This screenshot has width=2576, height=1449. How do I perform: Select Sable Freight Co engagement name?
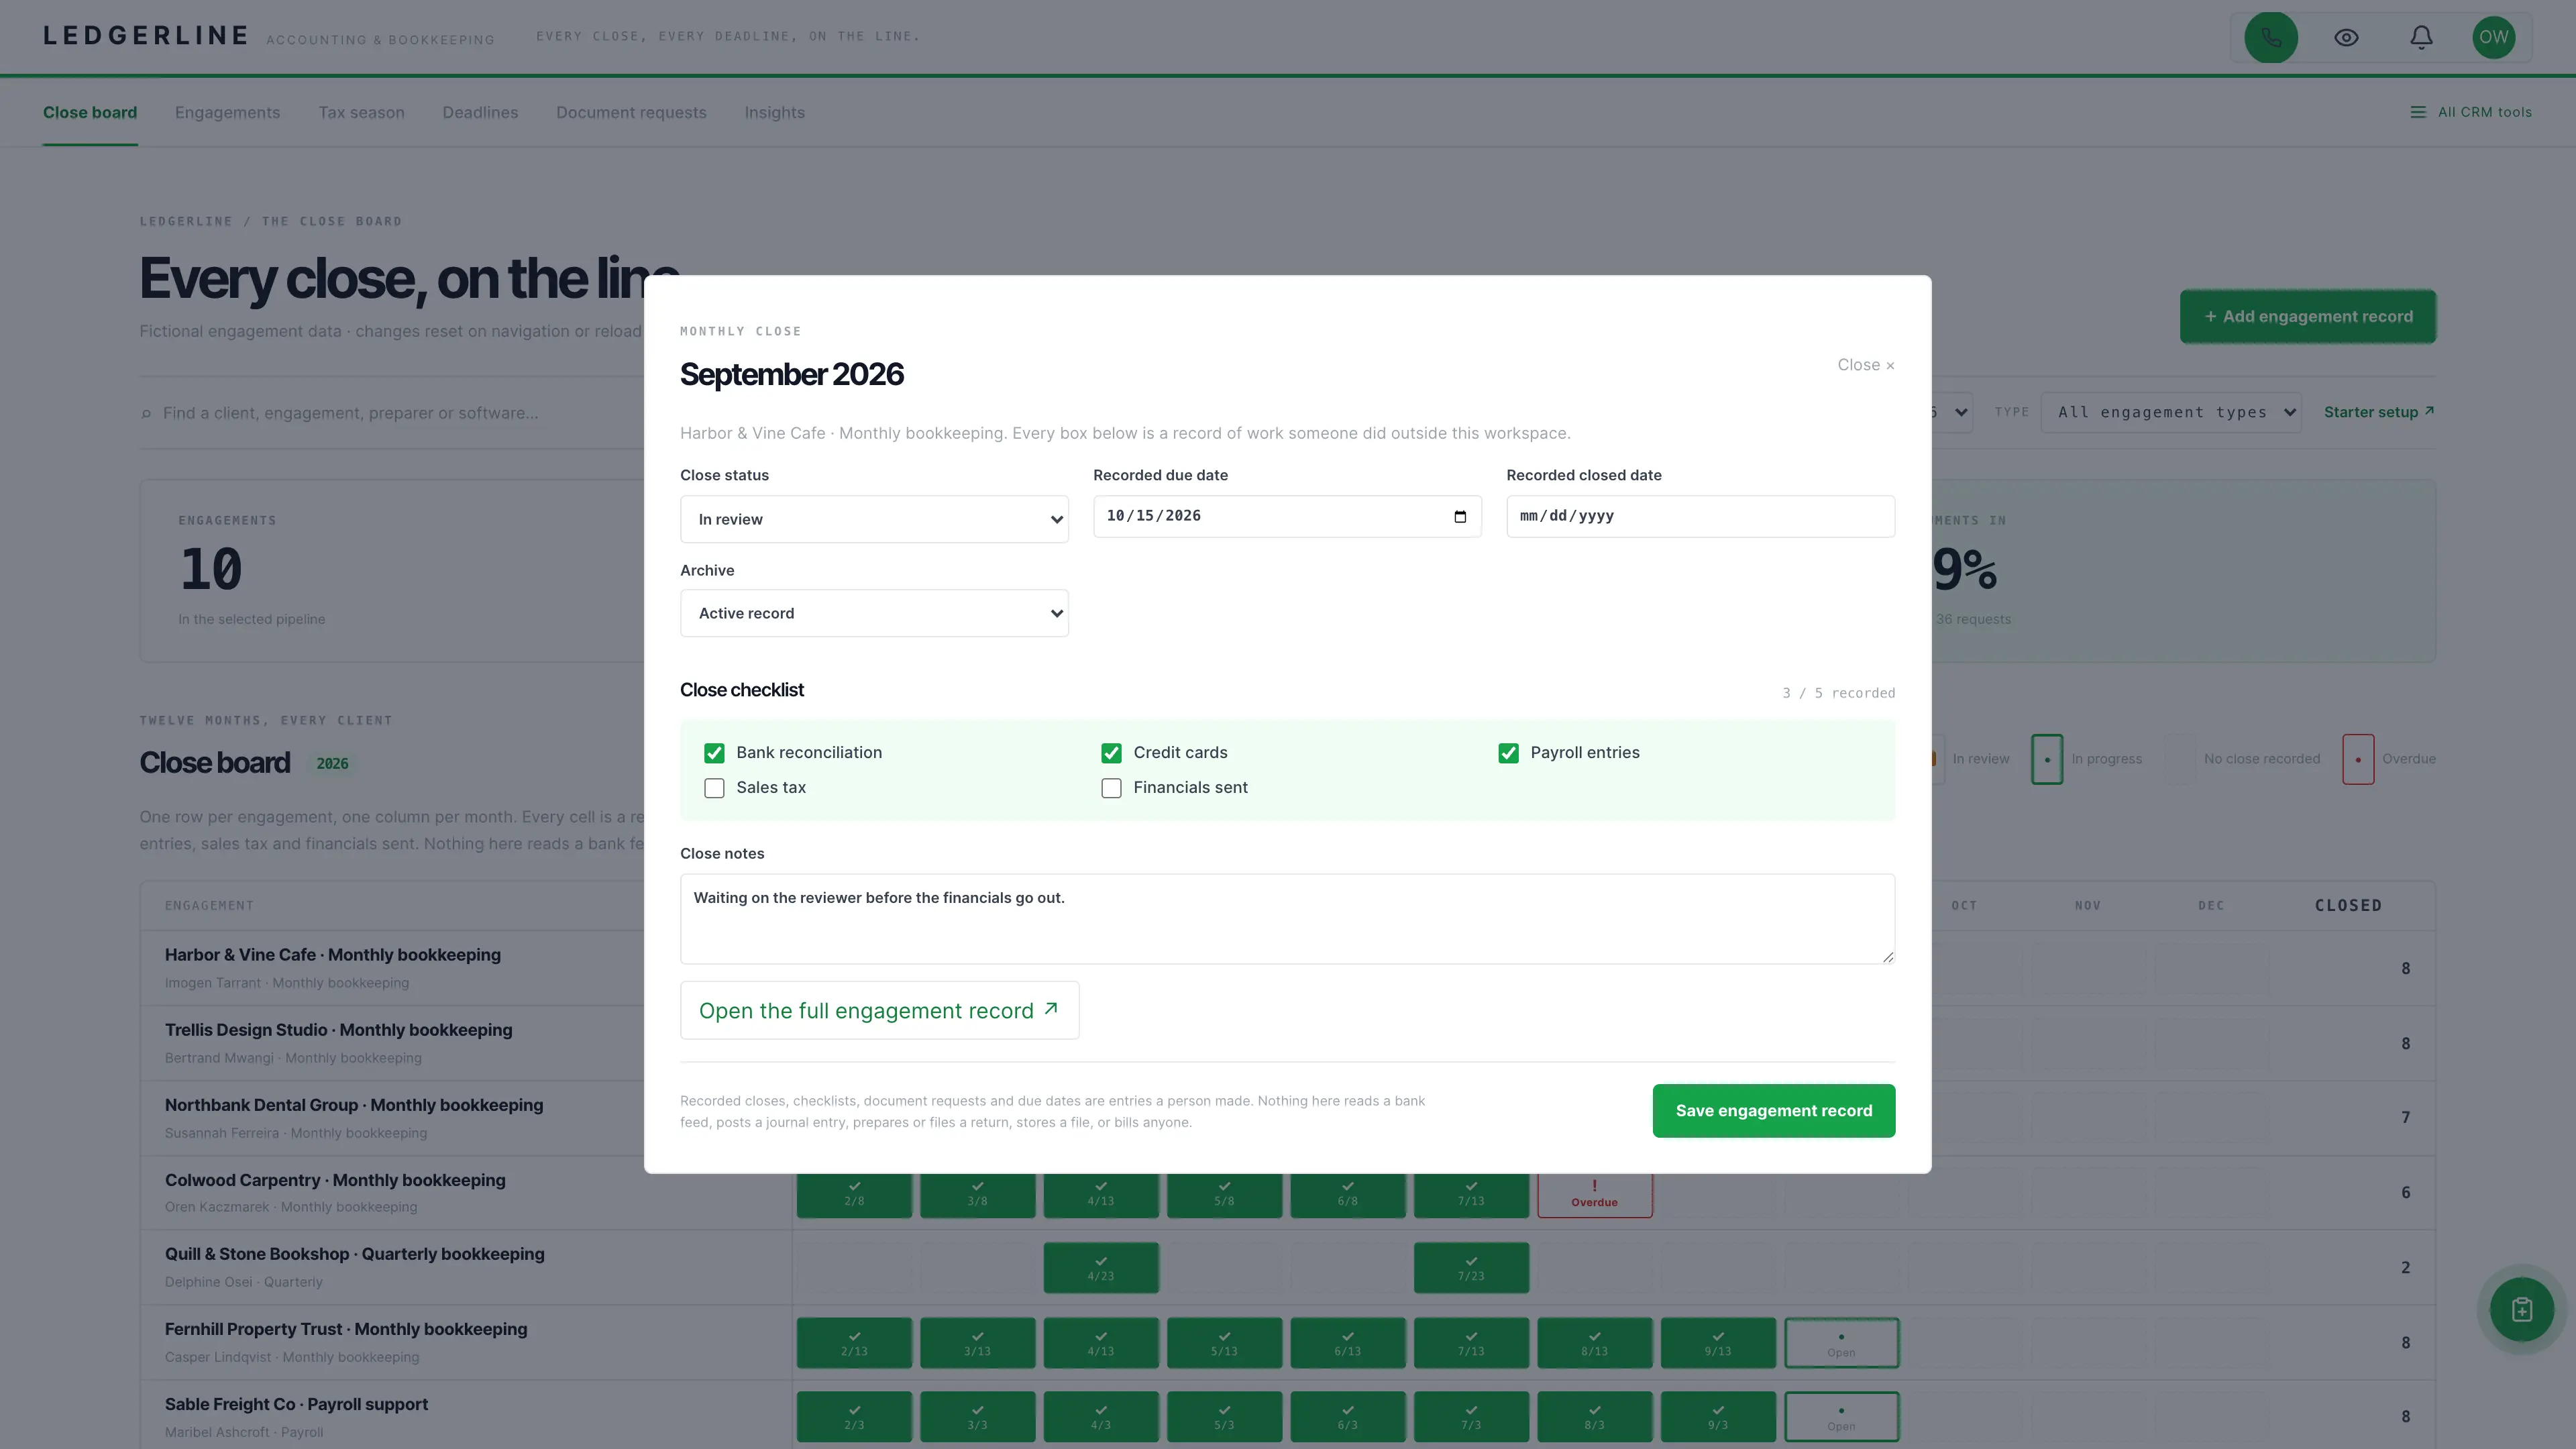point(296,1404)
